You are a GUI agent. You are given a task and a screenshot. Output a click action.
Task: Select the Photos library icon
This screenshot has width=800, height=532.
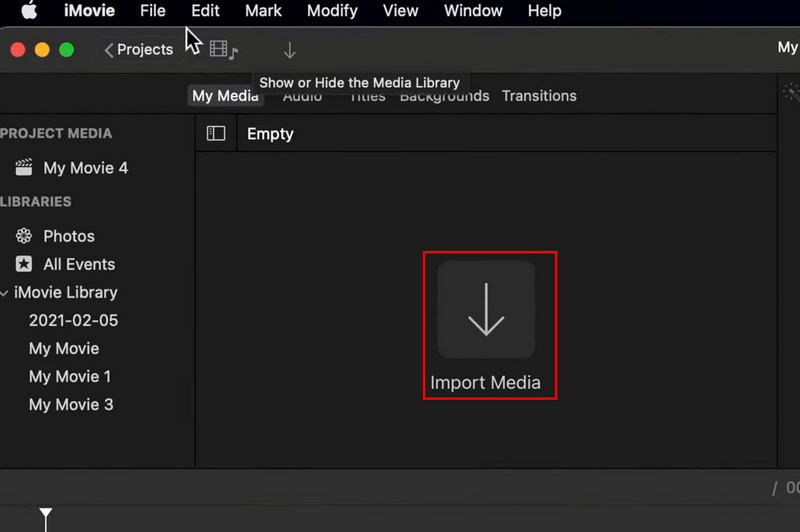pos(24,236)
